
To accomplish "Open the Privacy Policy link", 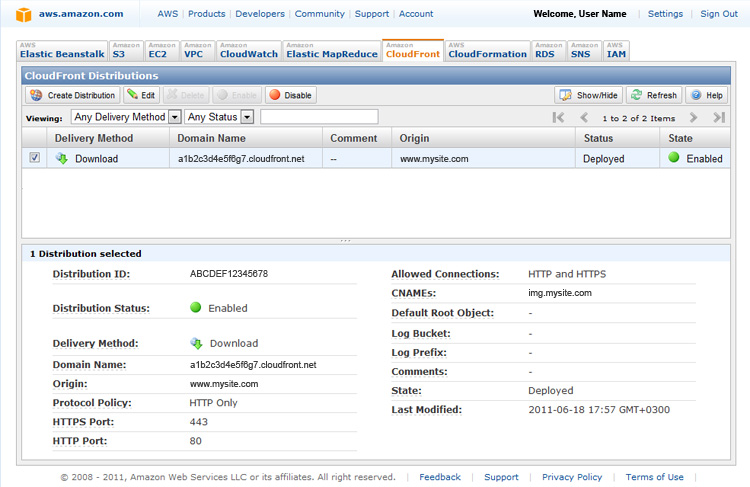I will 572,477.
